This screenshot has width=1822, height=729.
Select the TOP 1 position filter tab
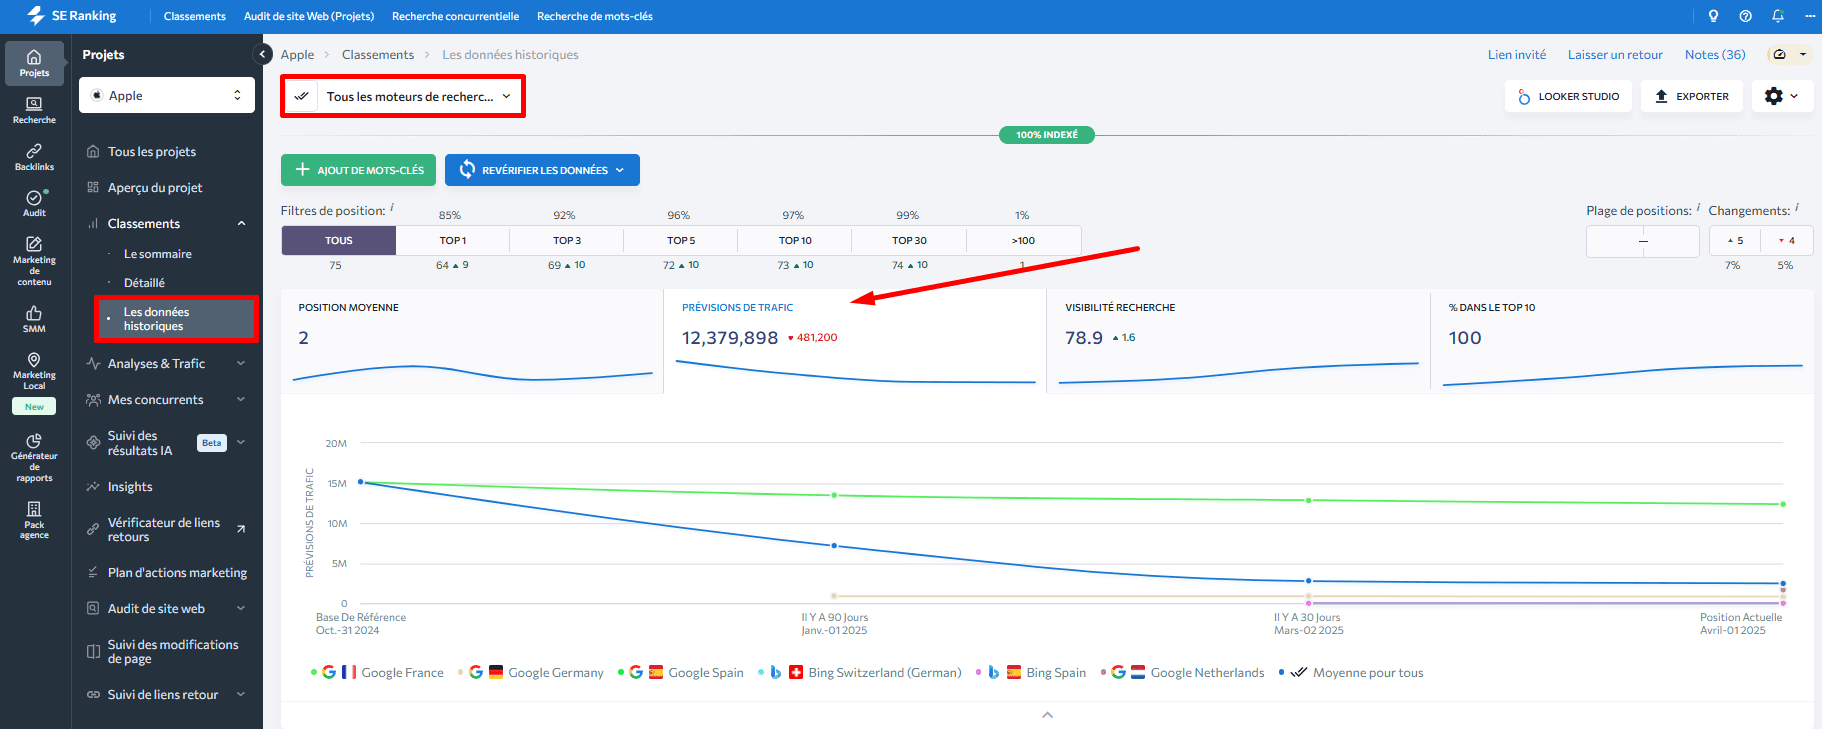pos(453,240)
